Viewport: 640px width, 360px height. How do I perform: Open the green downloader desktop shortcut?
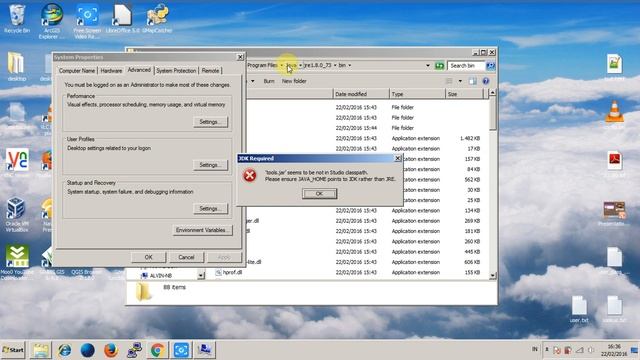click(x=17, y=261)
